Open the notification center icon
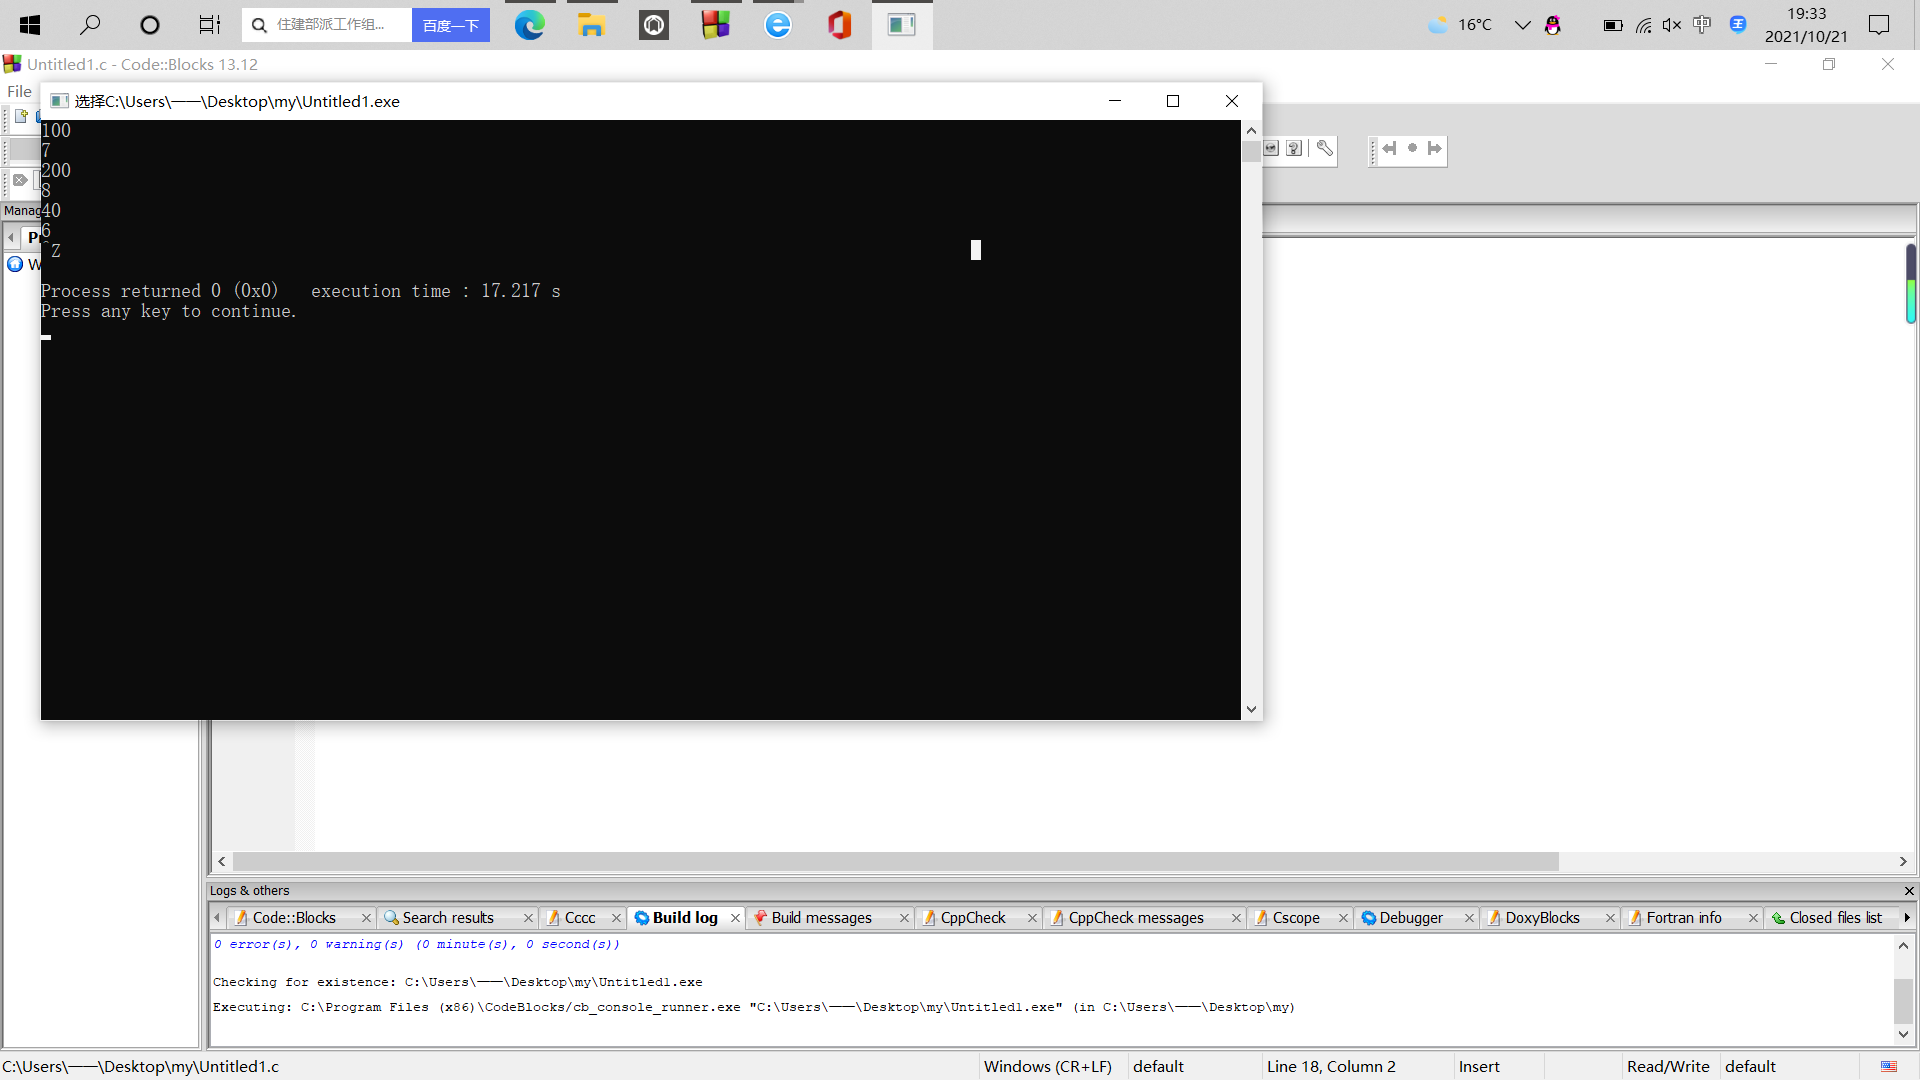Viewport: 1920px width, 1080px height. pyautogui.click(x=1879, y=25)
